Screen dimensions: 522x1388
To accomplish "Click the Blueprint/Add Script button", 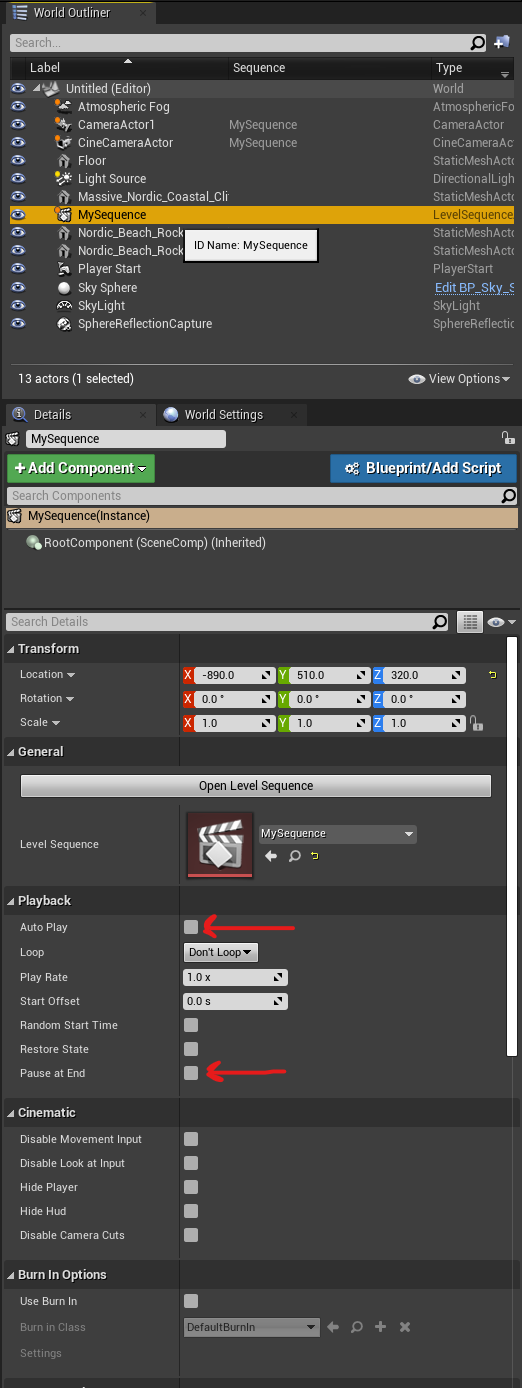I will (423, 468).
